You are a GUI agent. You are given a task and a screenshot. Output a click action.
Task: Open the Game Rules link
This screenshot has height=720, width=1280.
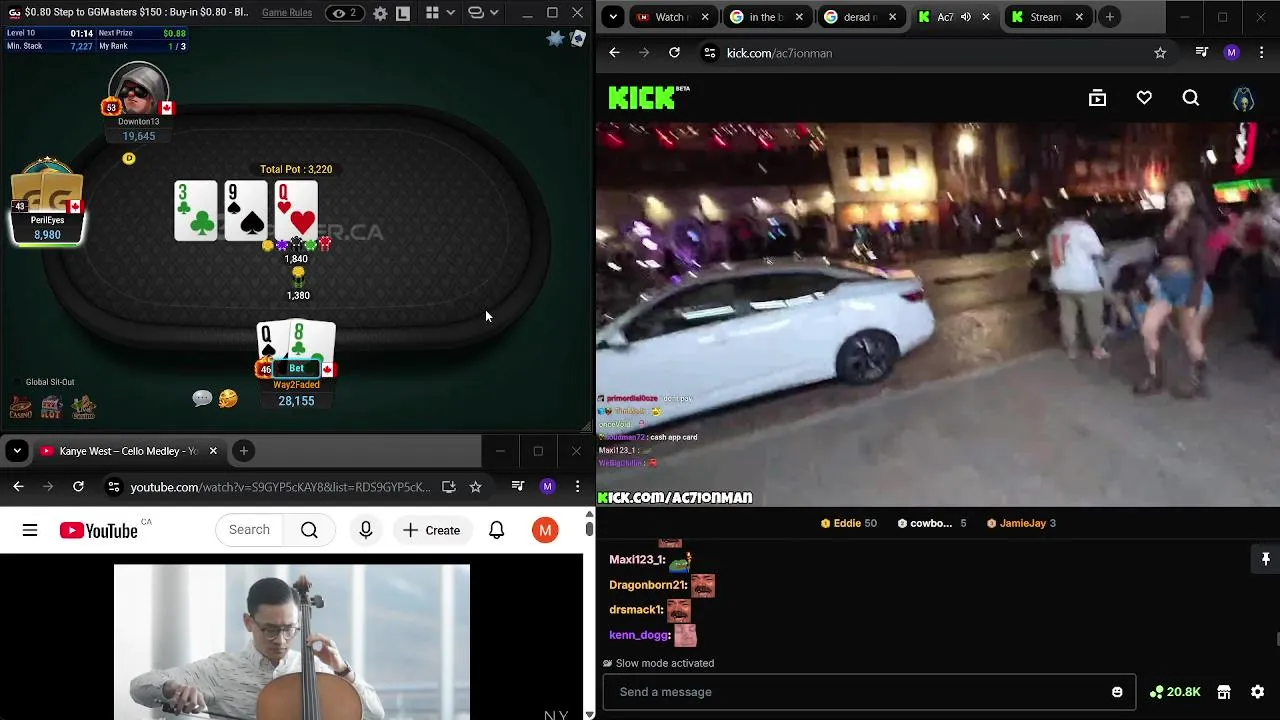(x=287, y=13)
